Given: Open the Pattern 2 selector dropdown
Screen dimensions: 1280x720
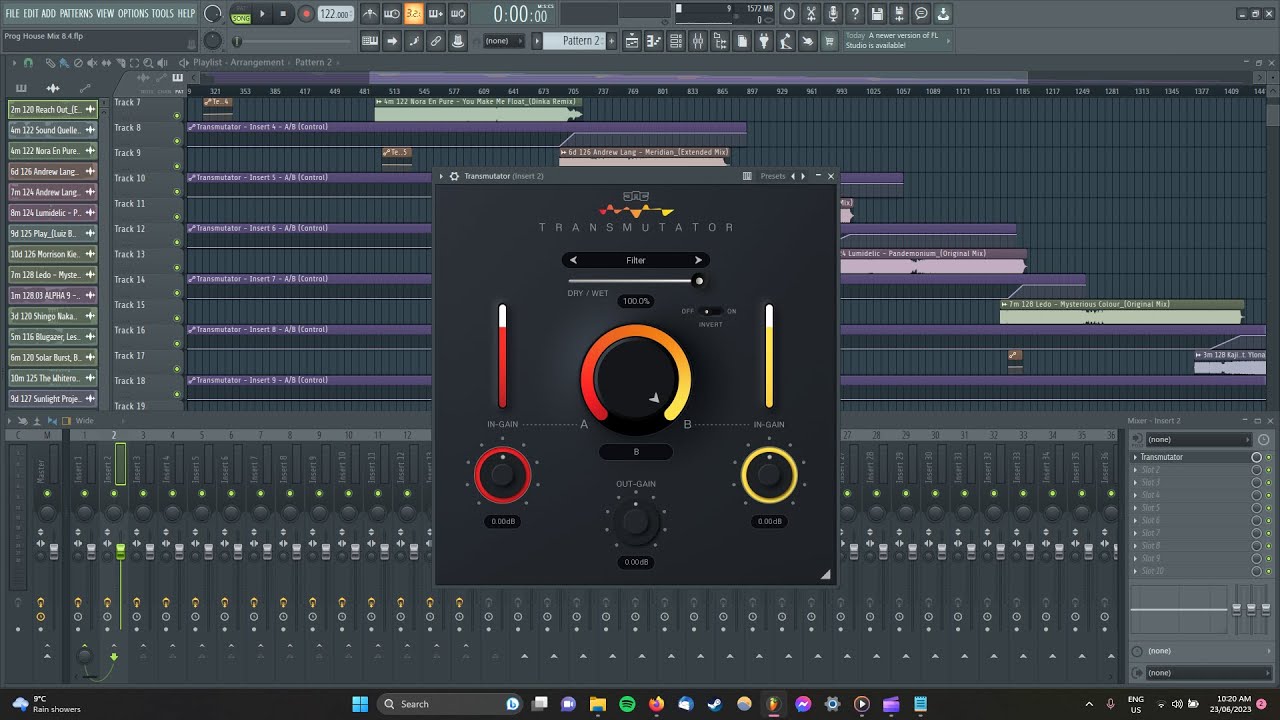Looking at the screenshot, I should coord(581,41).
